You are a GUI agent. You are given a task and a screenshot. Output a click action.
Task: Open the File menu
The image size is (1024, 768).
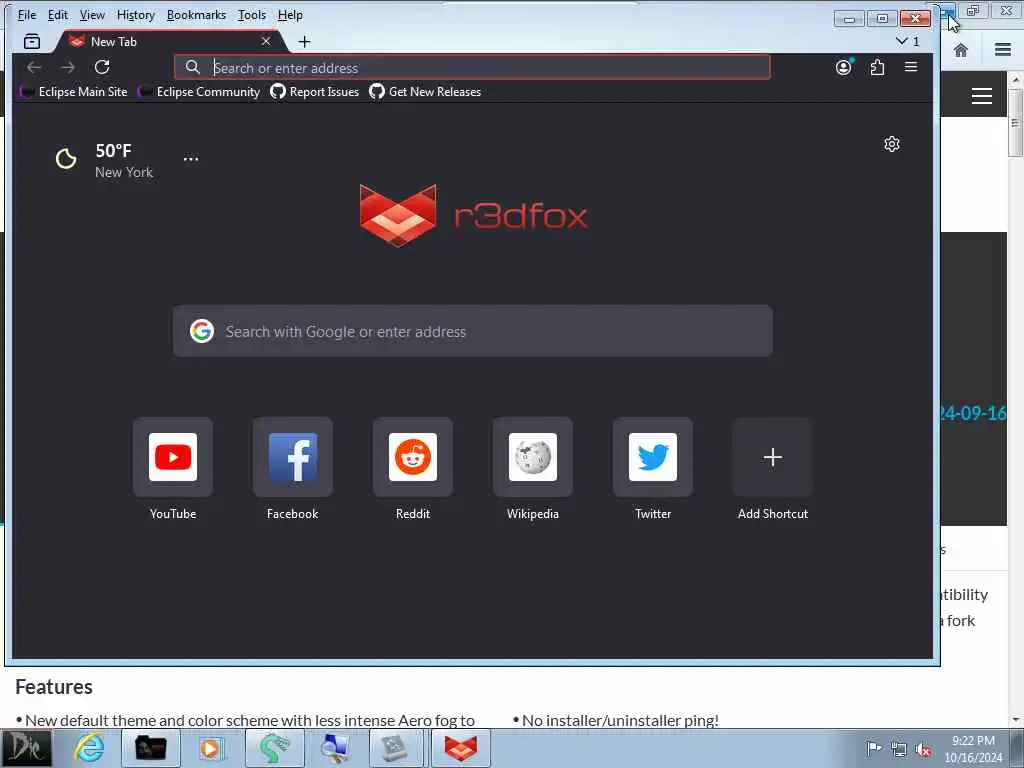tap(27, 14)
